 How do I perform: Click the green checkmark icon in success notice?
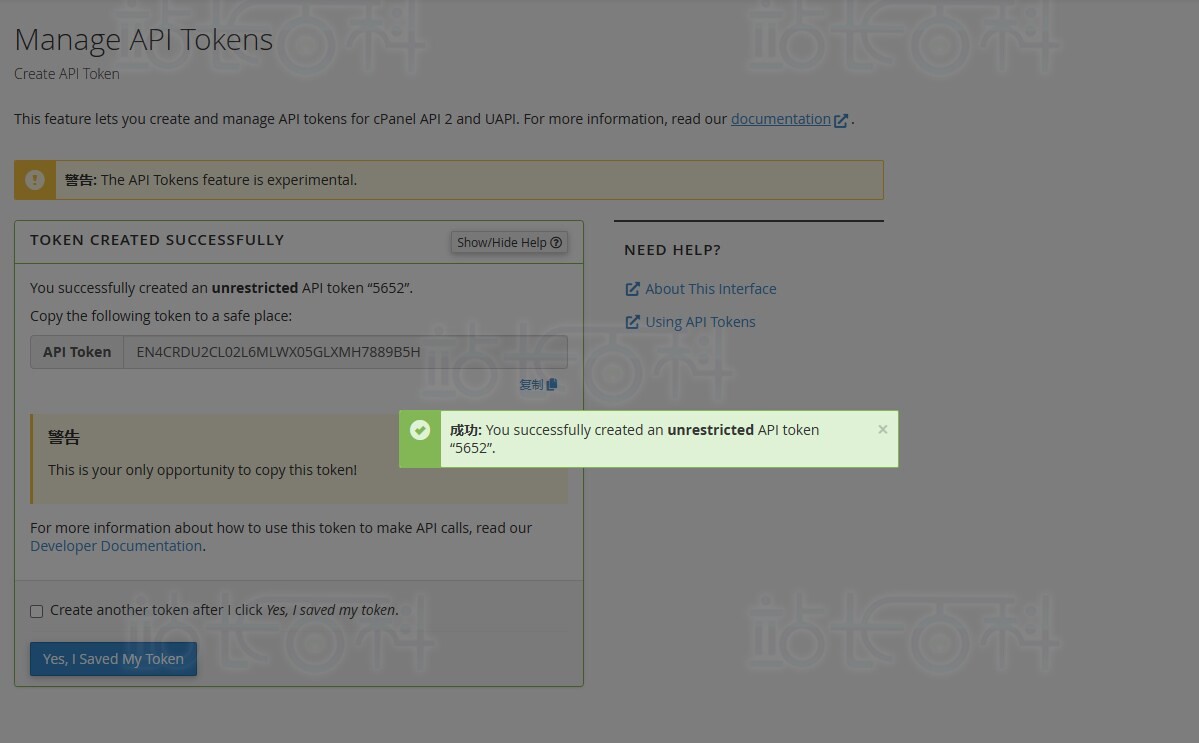click(420, 430)
